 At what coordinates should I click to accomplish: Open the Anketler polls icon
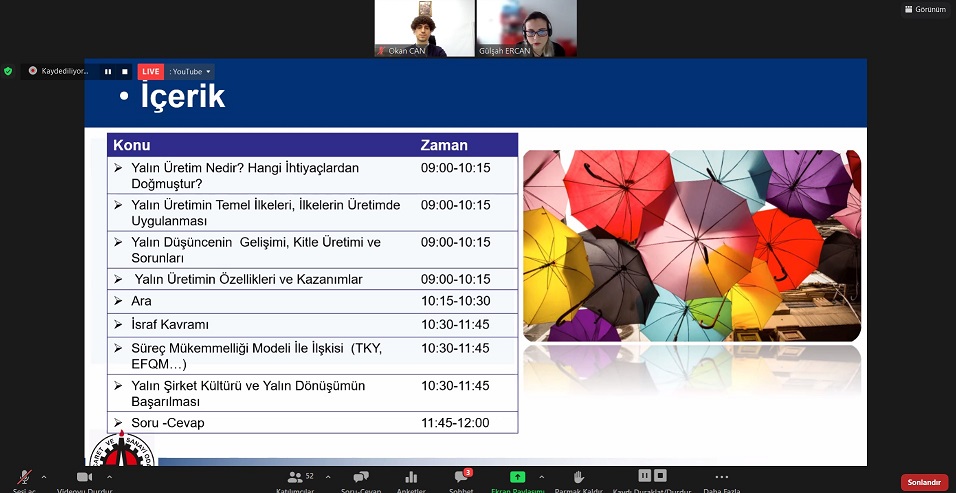pyautogui.click(x=411, y=478)
